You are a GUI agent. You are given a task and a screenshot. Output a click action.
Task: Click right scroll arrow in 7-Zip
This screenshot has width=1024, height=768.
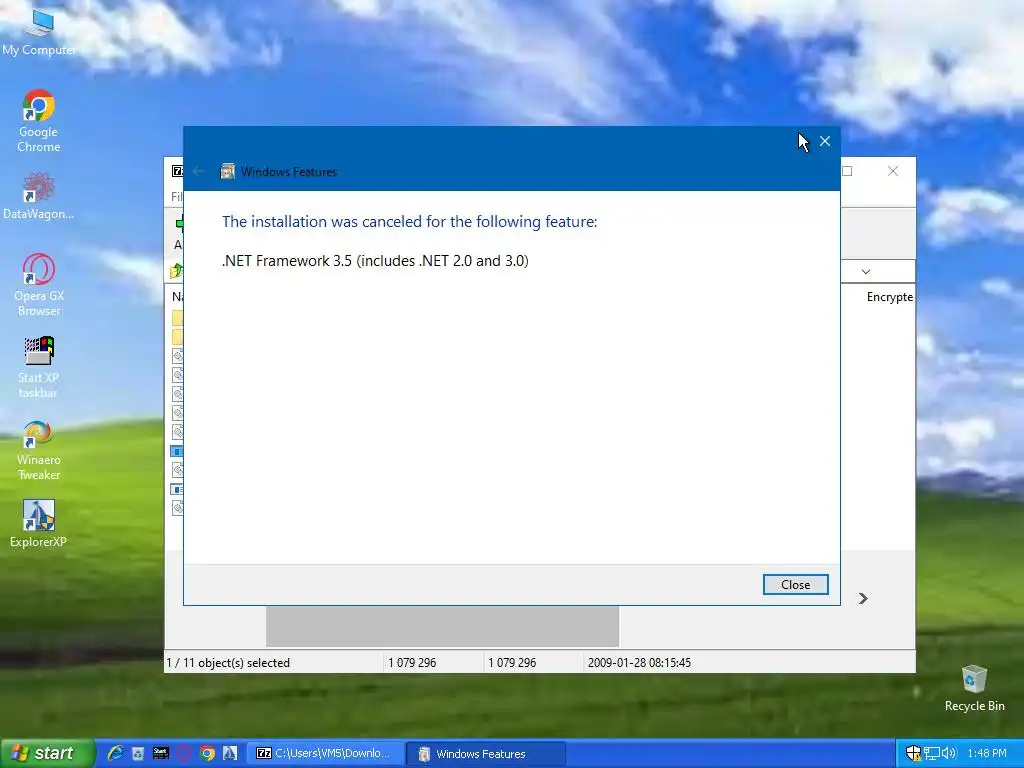pyautogui.click(x=863, y=598)
